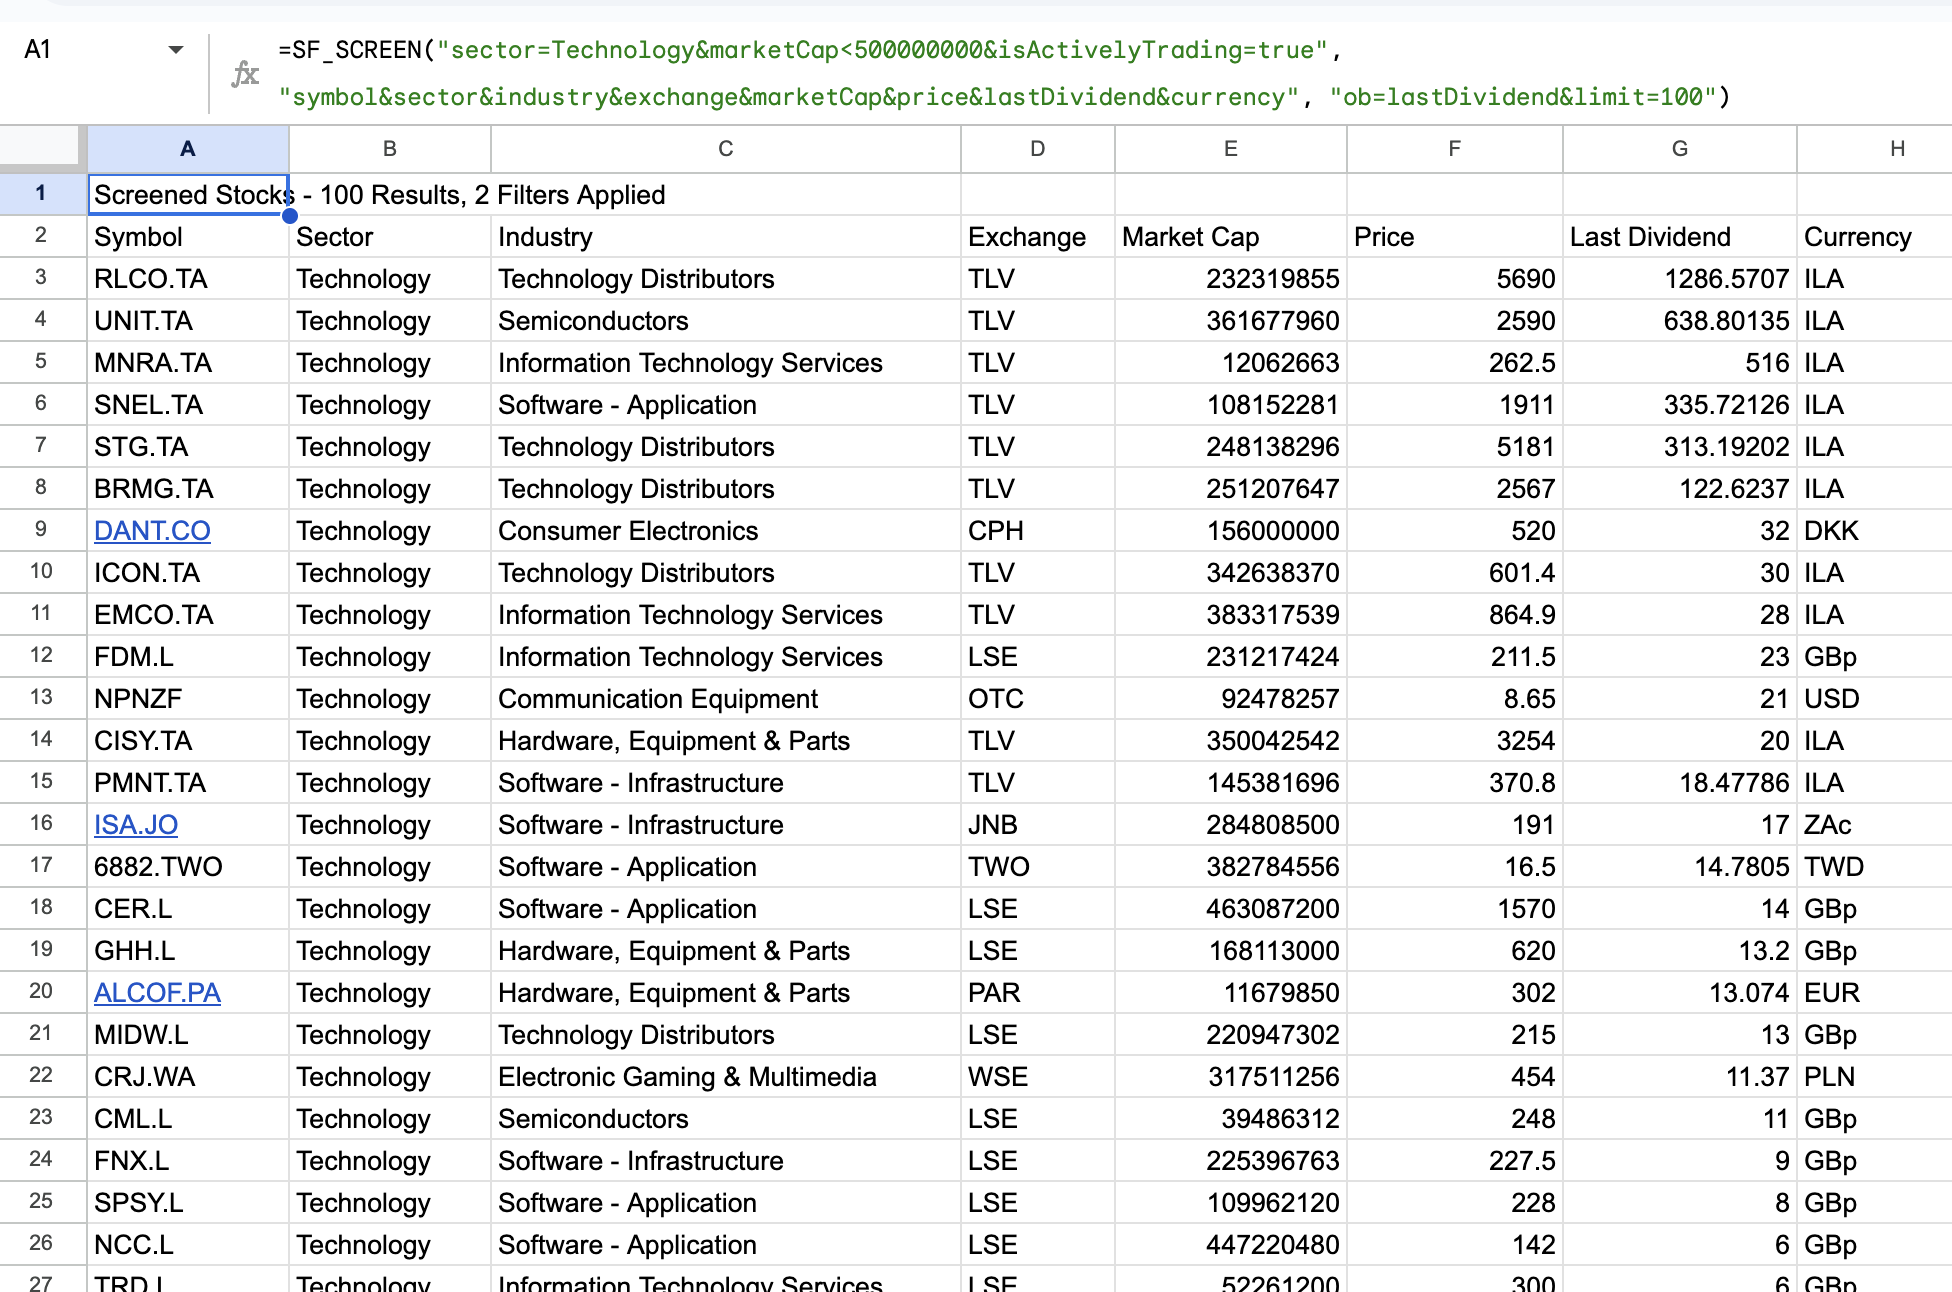Click the ICON.TA cell
Viewport: 1952px width, 1292px height.
click(x=188, y=573)
